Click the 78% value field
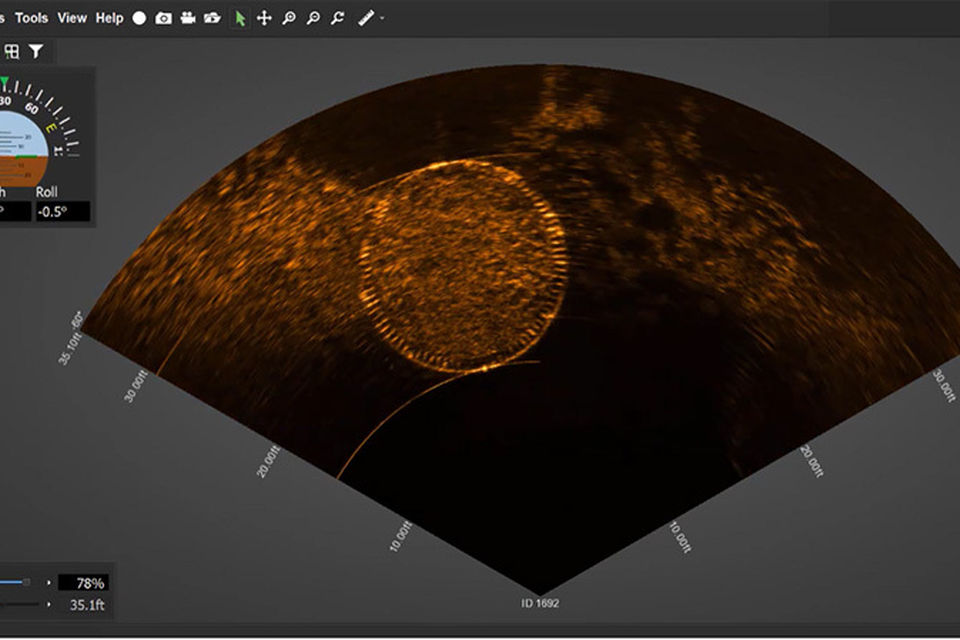960x640 pixels. coord(84,583)
